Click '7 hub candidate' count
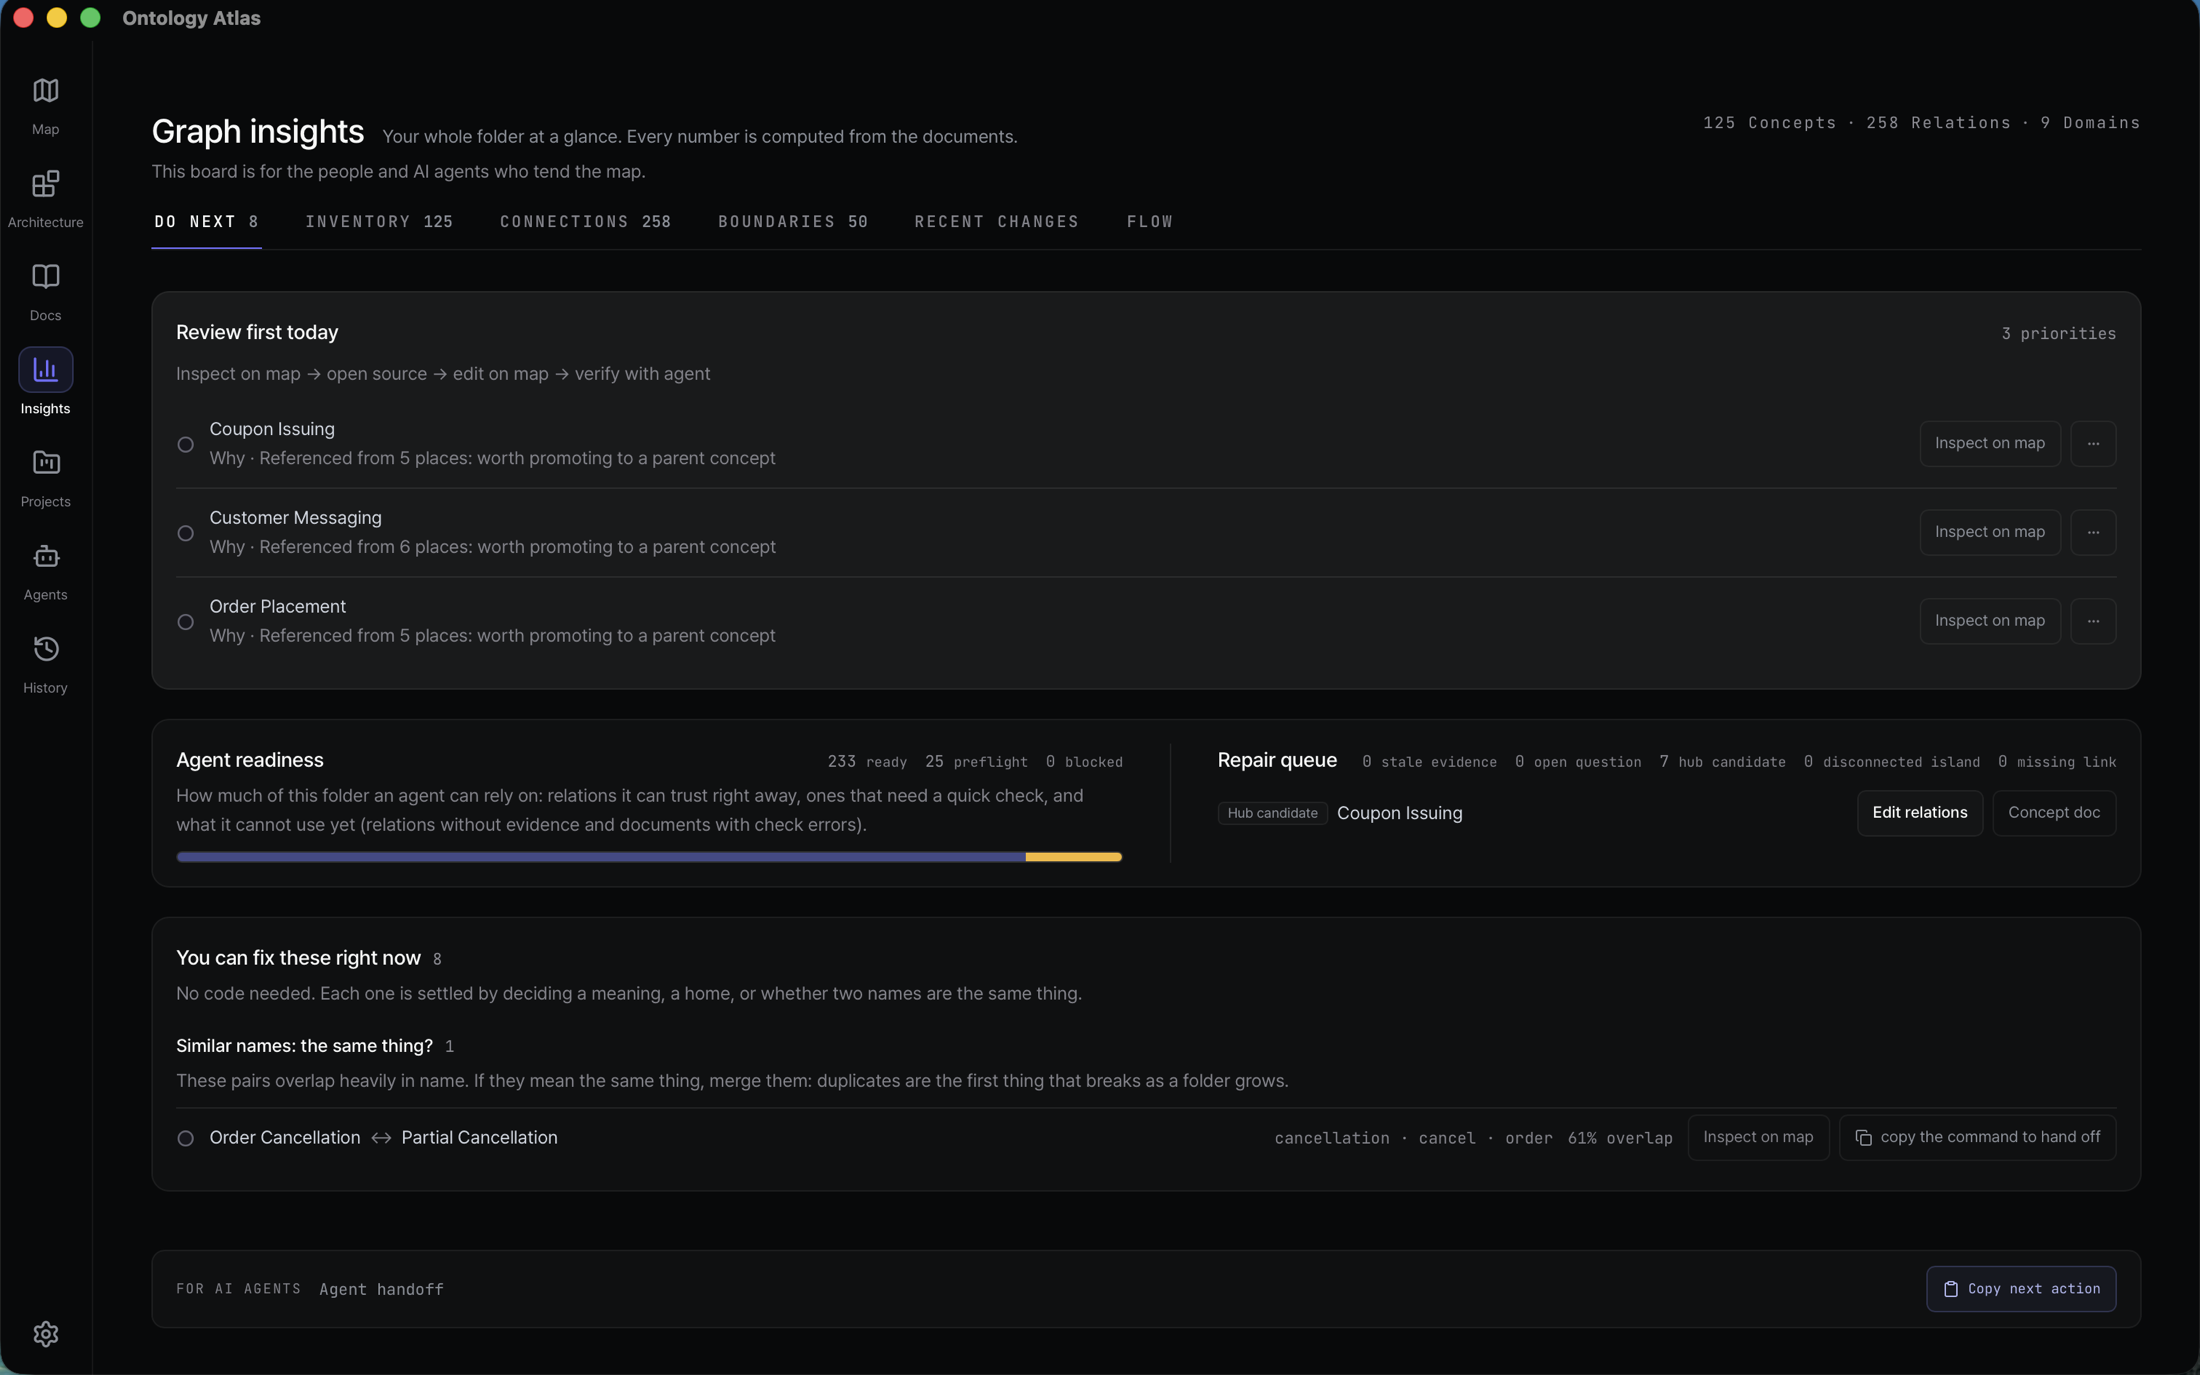The height and width of the screenshot is (1375, 2200). [x=1722, y=762]
